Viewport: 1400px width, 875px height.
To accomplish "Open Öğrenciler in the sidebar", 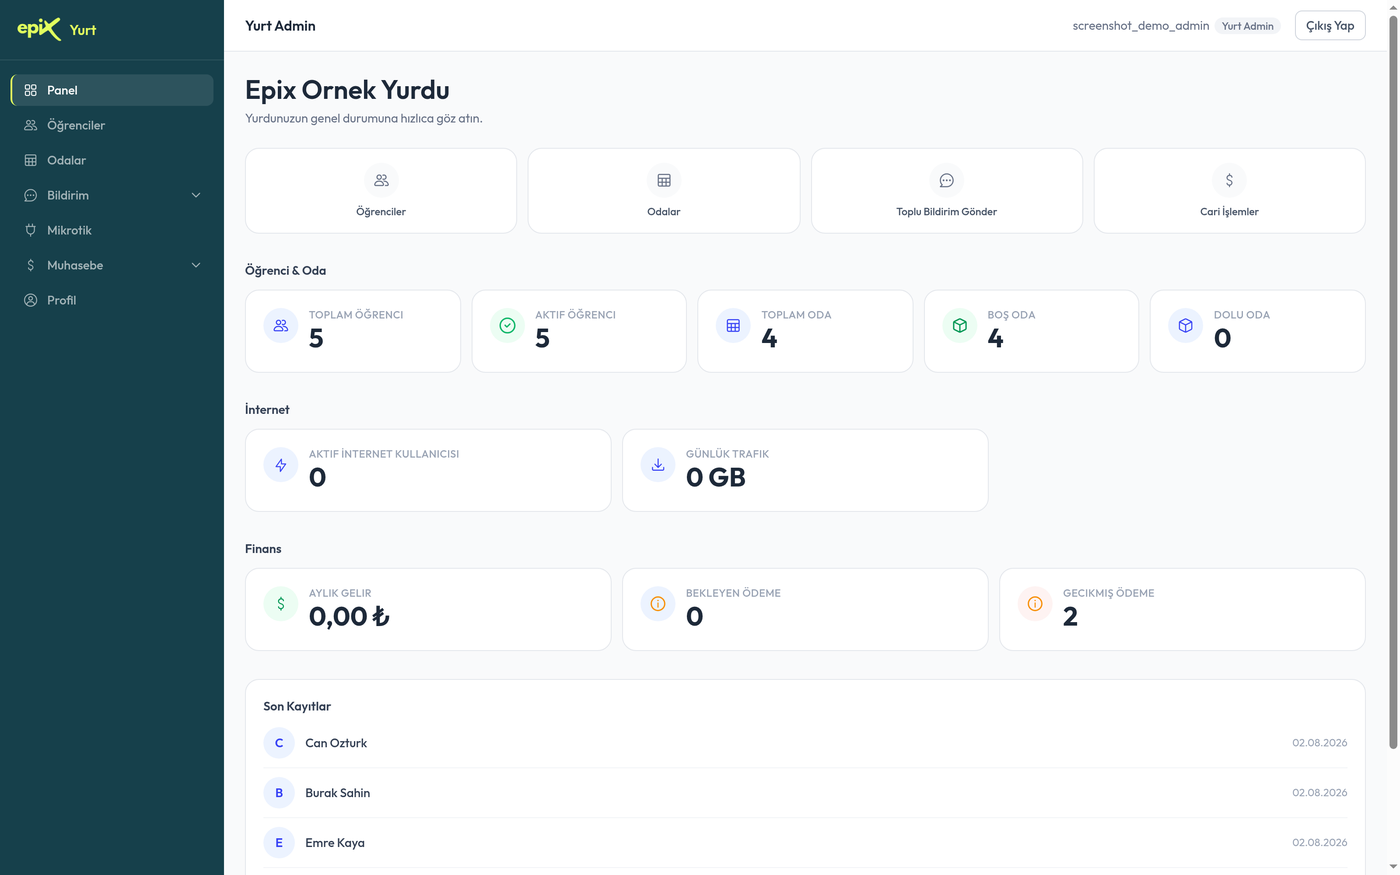I will (x=112, y=125).
